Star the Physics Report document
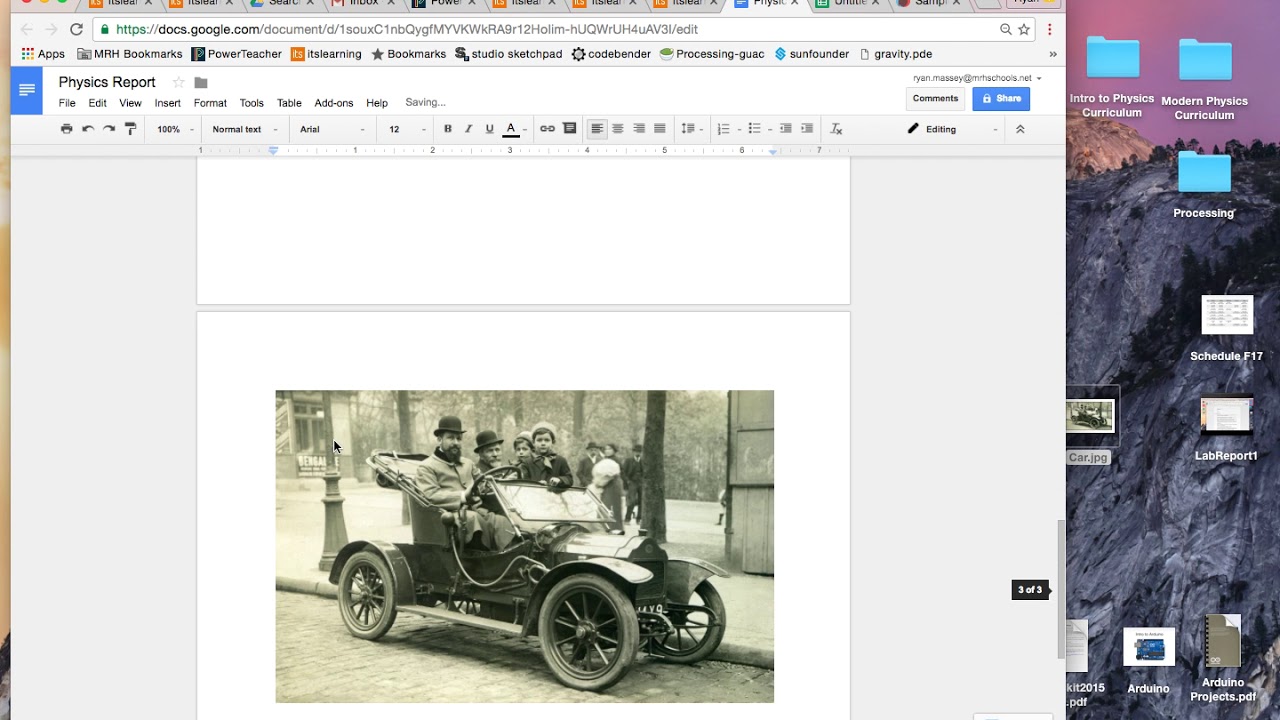1280x720 pixels. tap(178, 82)
